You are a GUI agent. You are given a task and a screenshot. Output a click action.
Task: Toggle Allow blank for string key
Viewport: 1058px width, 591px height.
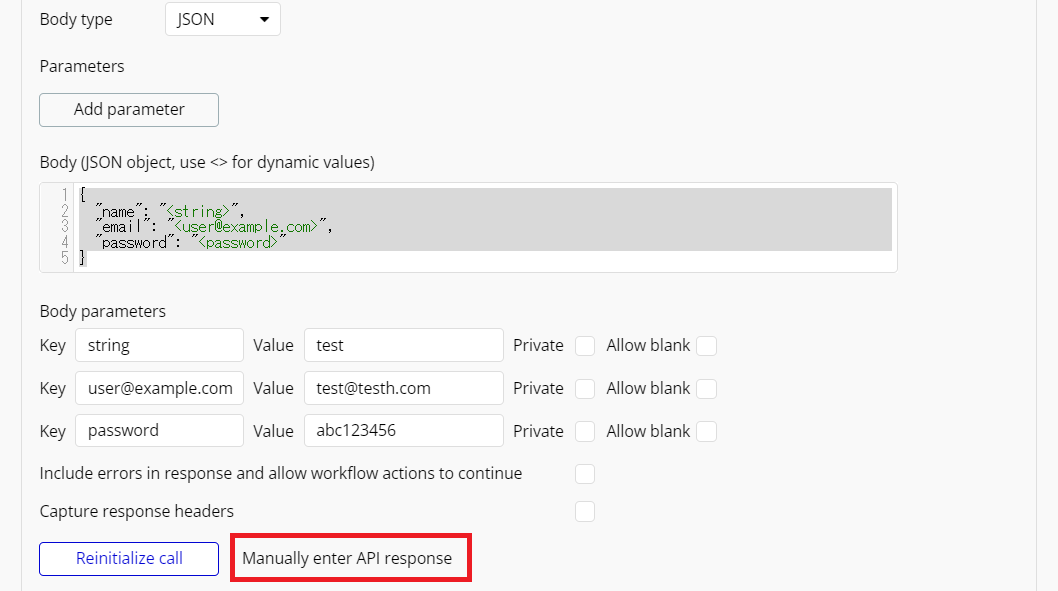click(706, 346)
